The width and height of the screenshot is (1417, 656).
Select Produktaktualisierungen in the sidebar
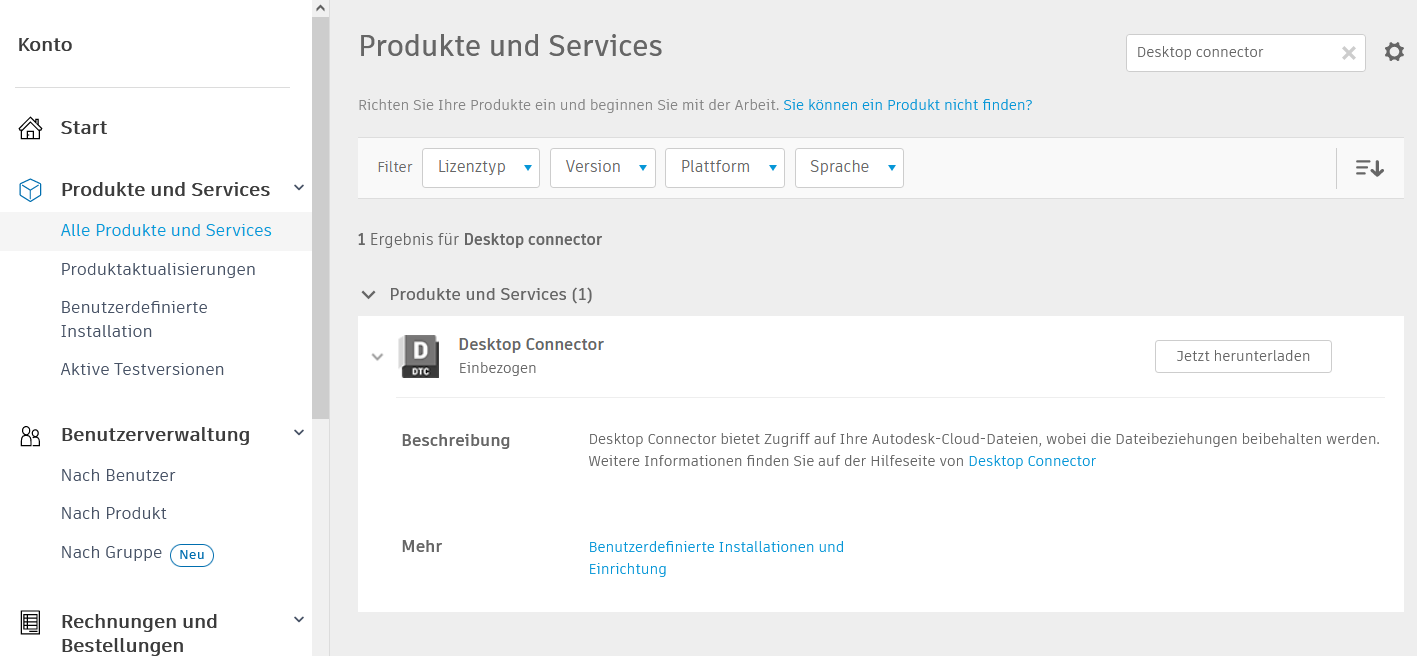158,270
